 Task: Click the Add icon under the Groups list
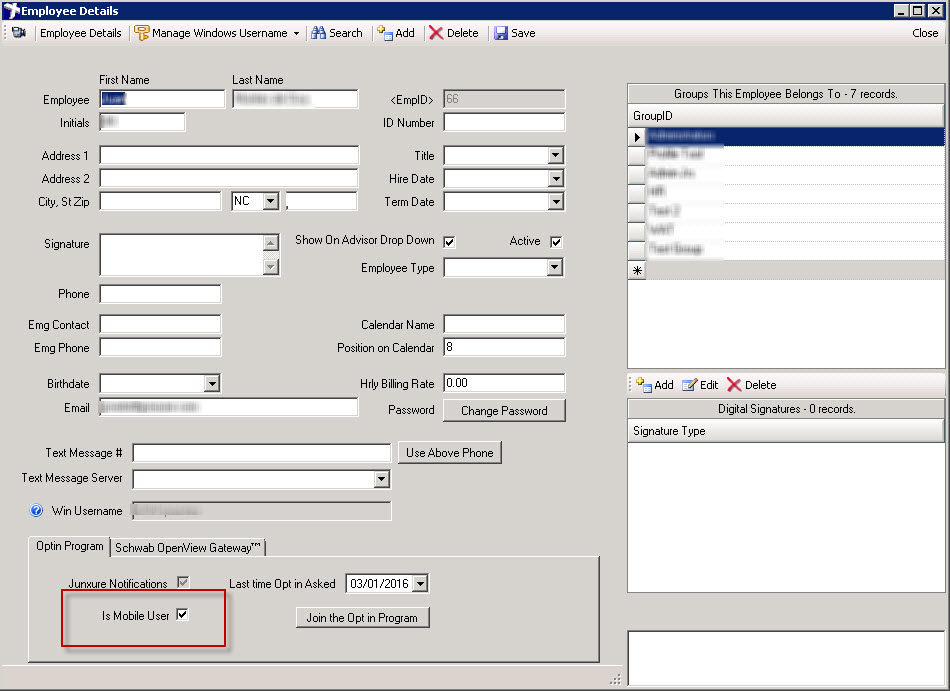pyautogui.click(x=643, y=385)
